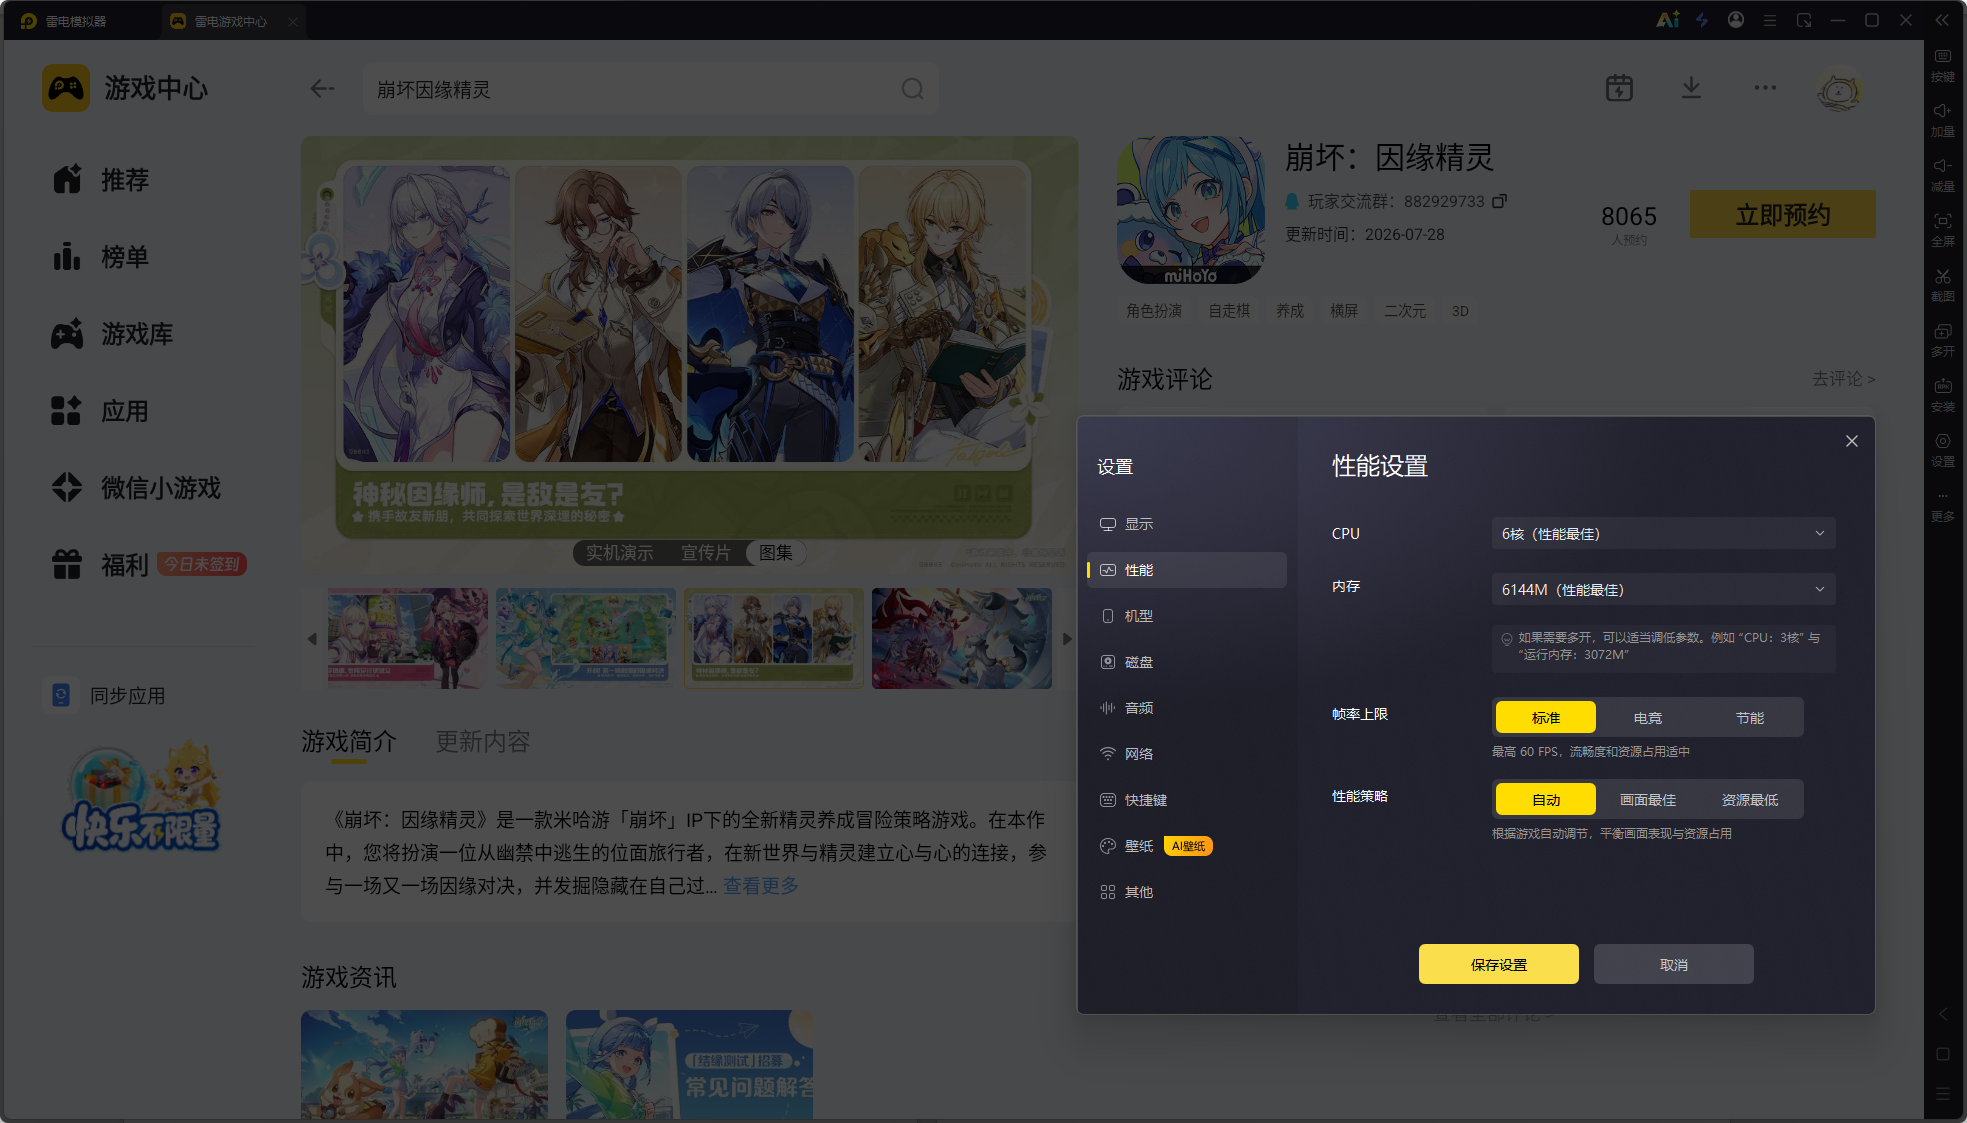Screen dimensions: 1967x1123
Task: Open 音频 settings section
Action: [x=1187, y=708]
